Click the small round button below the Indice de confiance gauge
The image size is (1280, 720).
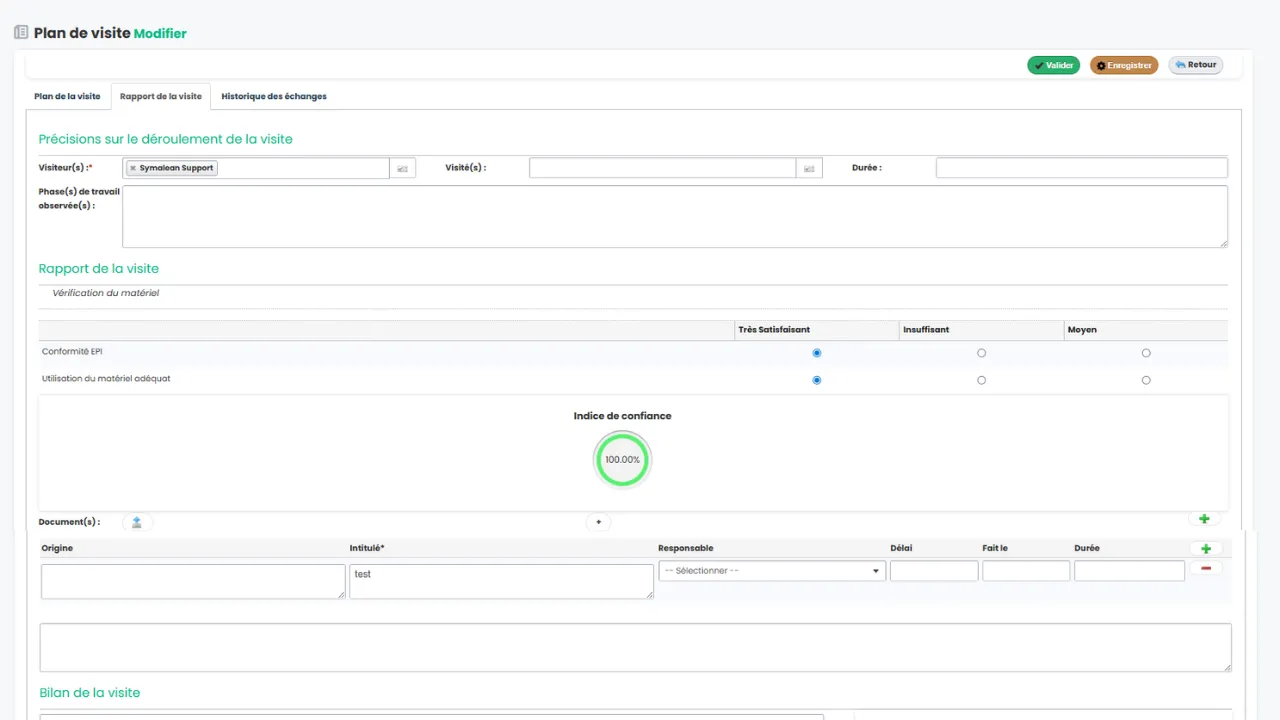coord(598,522)
